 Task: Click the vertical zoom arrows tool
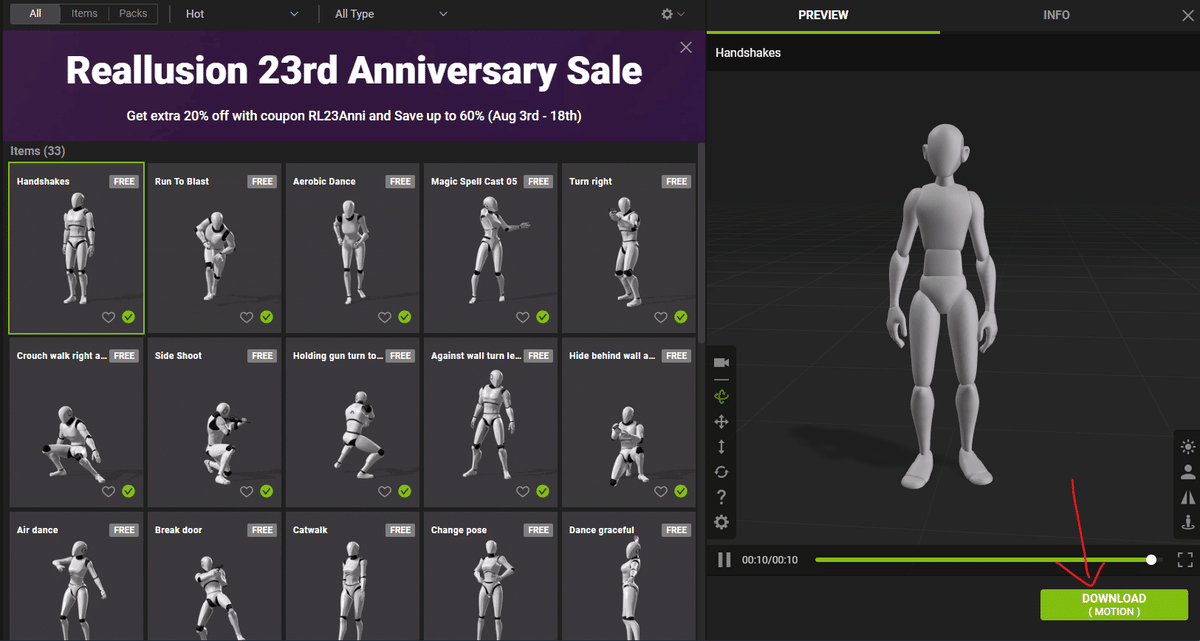[x=721, y=447]
